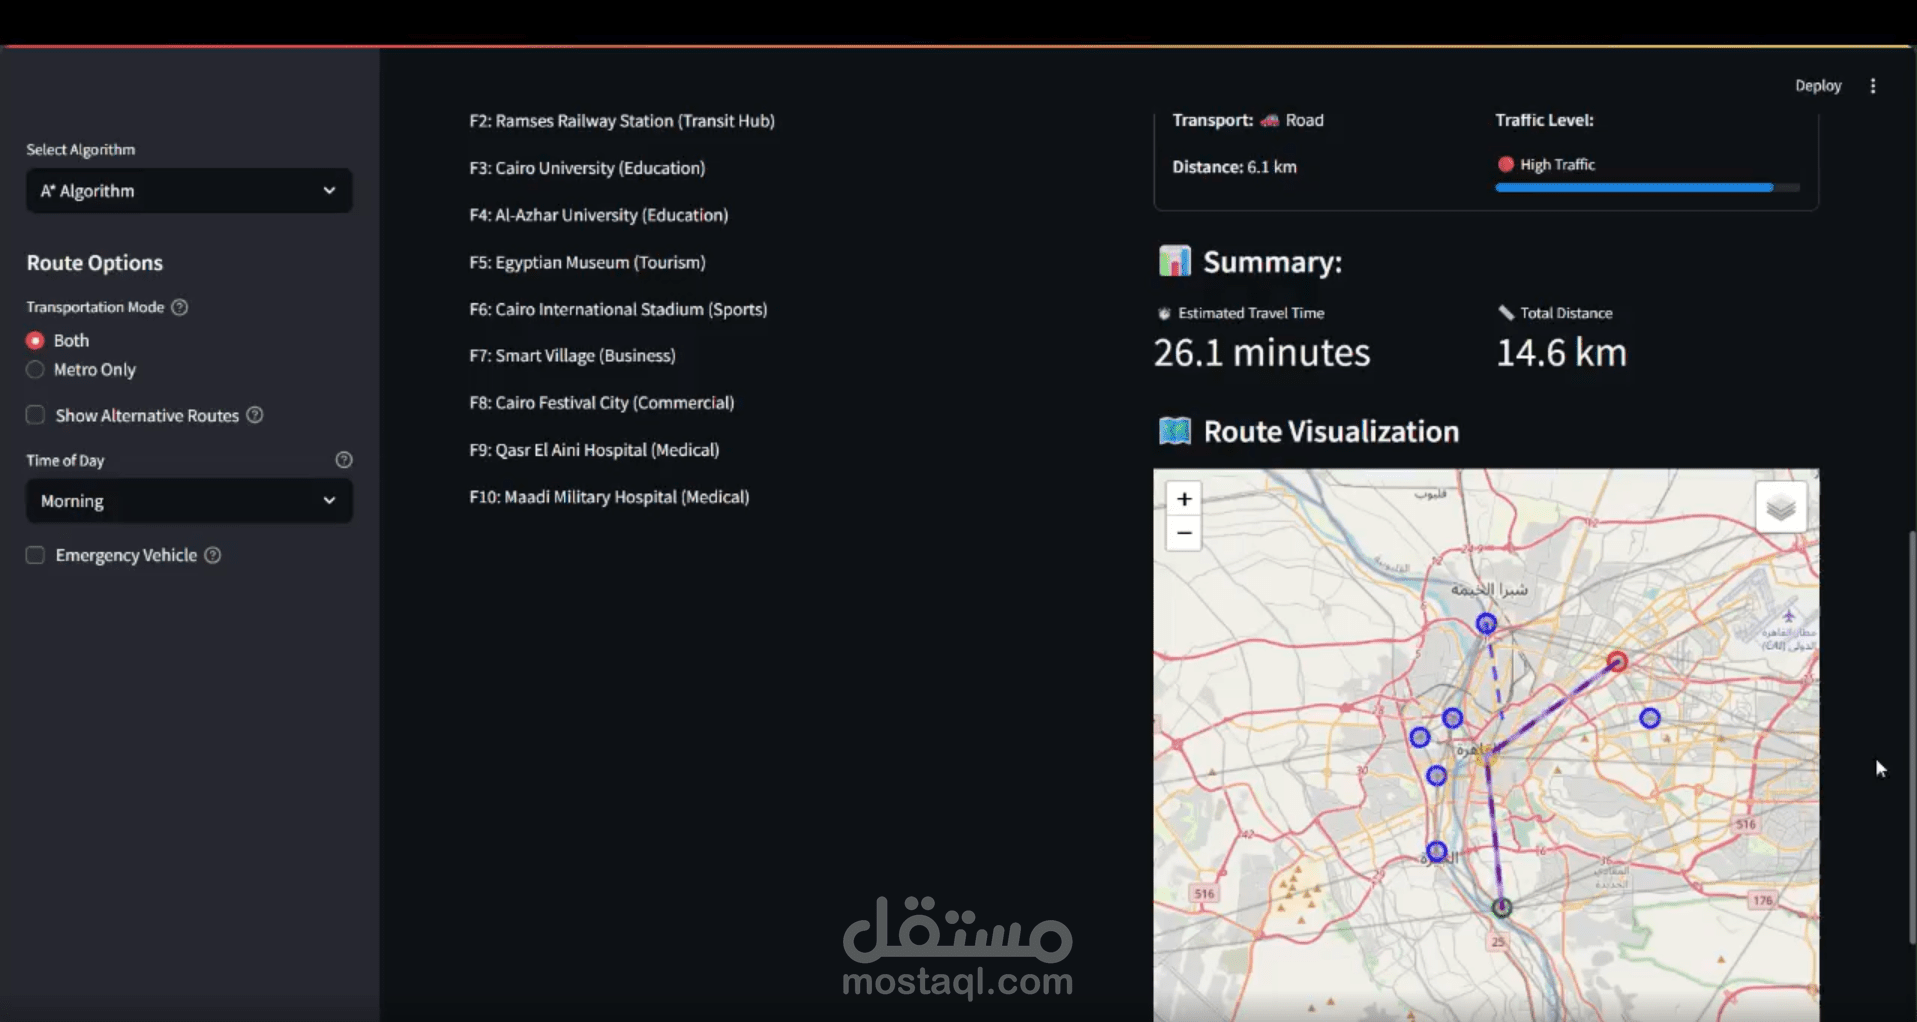
Task: Click the blue marker near Shubra El Kheima
Action: coord(1486,624)
